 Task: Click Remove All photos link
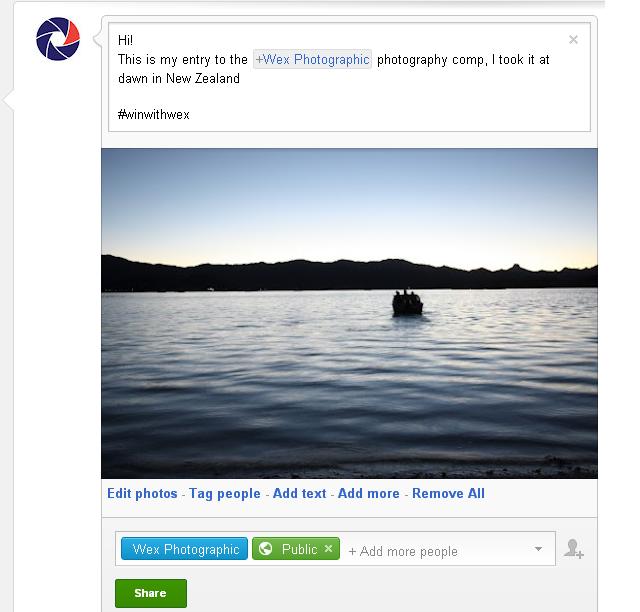[448, 494]
